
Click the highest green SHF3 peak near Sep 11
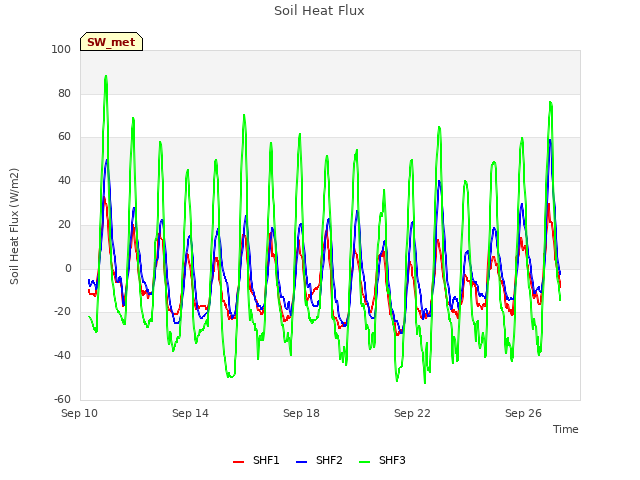tap(106, 76)
